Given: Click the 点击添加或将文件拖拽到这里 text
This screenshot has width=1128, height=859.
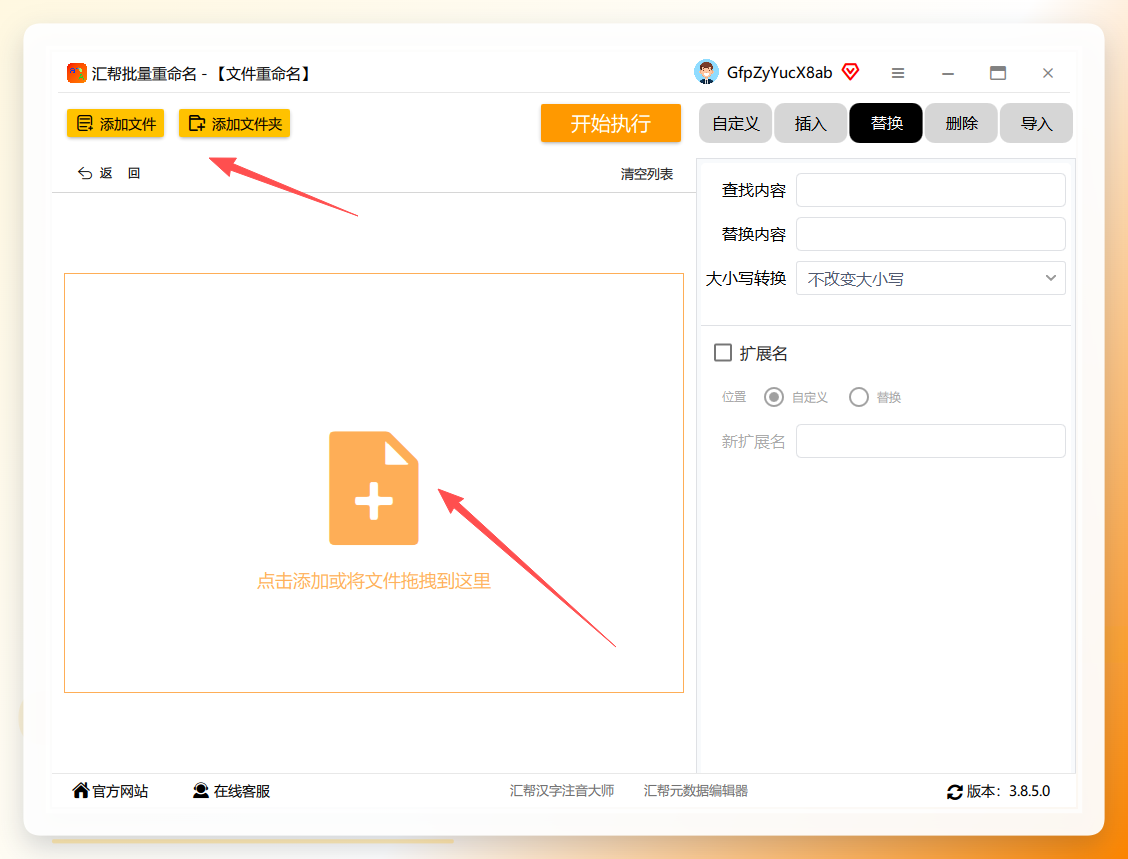Looking at the screenshot, I should pyautogui.click(x=373, y=581).
